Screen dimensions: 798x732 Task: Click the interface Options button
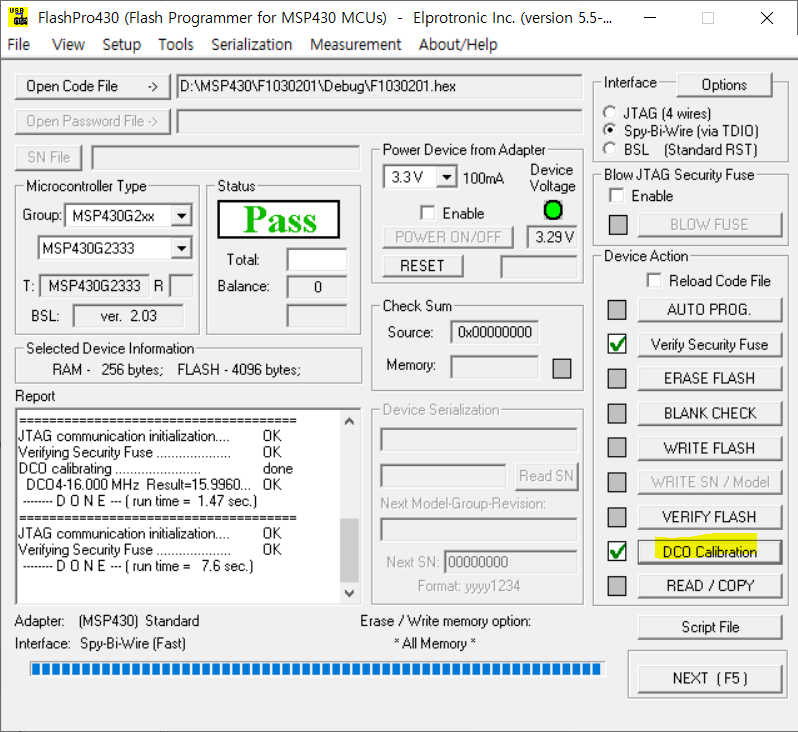(x=724, y=85)
